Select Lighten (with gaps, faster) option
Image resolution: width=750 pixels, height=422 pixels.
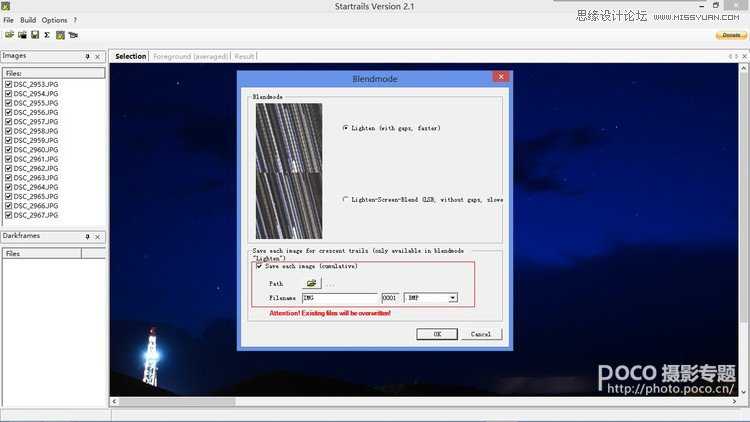[x=346, y=128]
